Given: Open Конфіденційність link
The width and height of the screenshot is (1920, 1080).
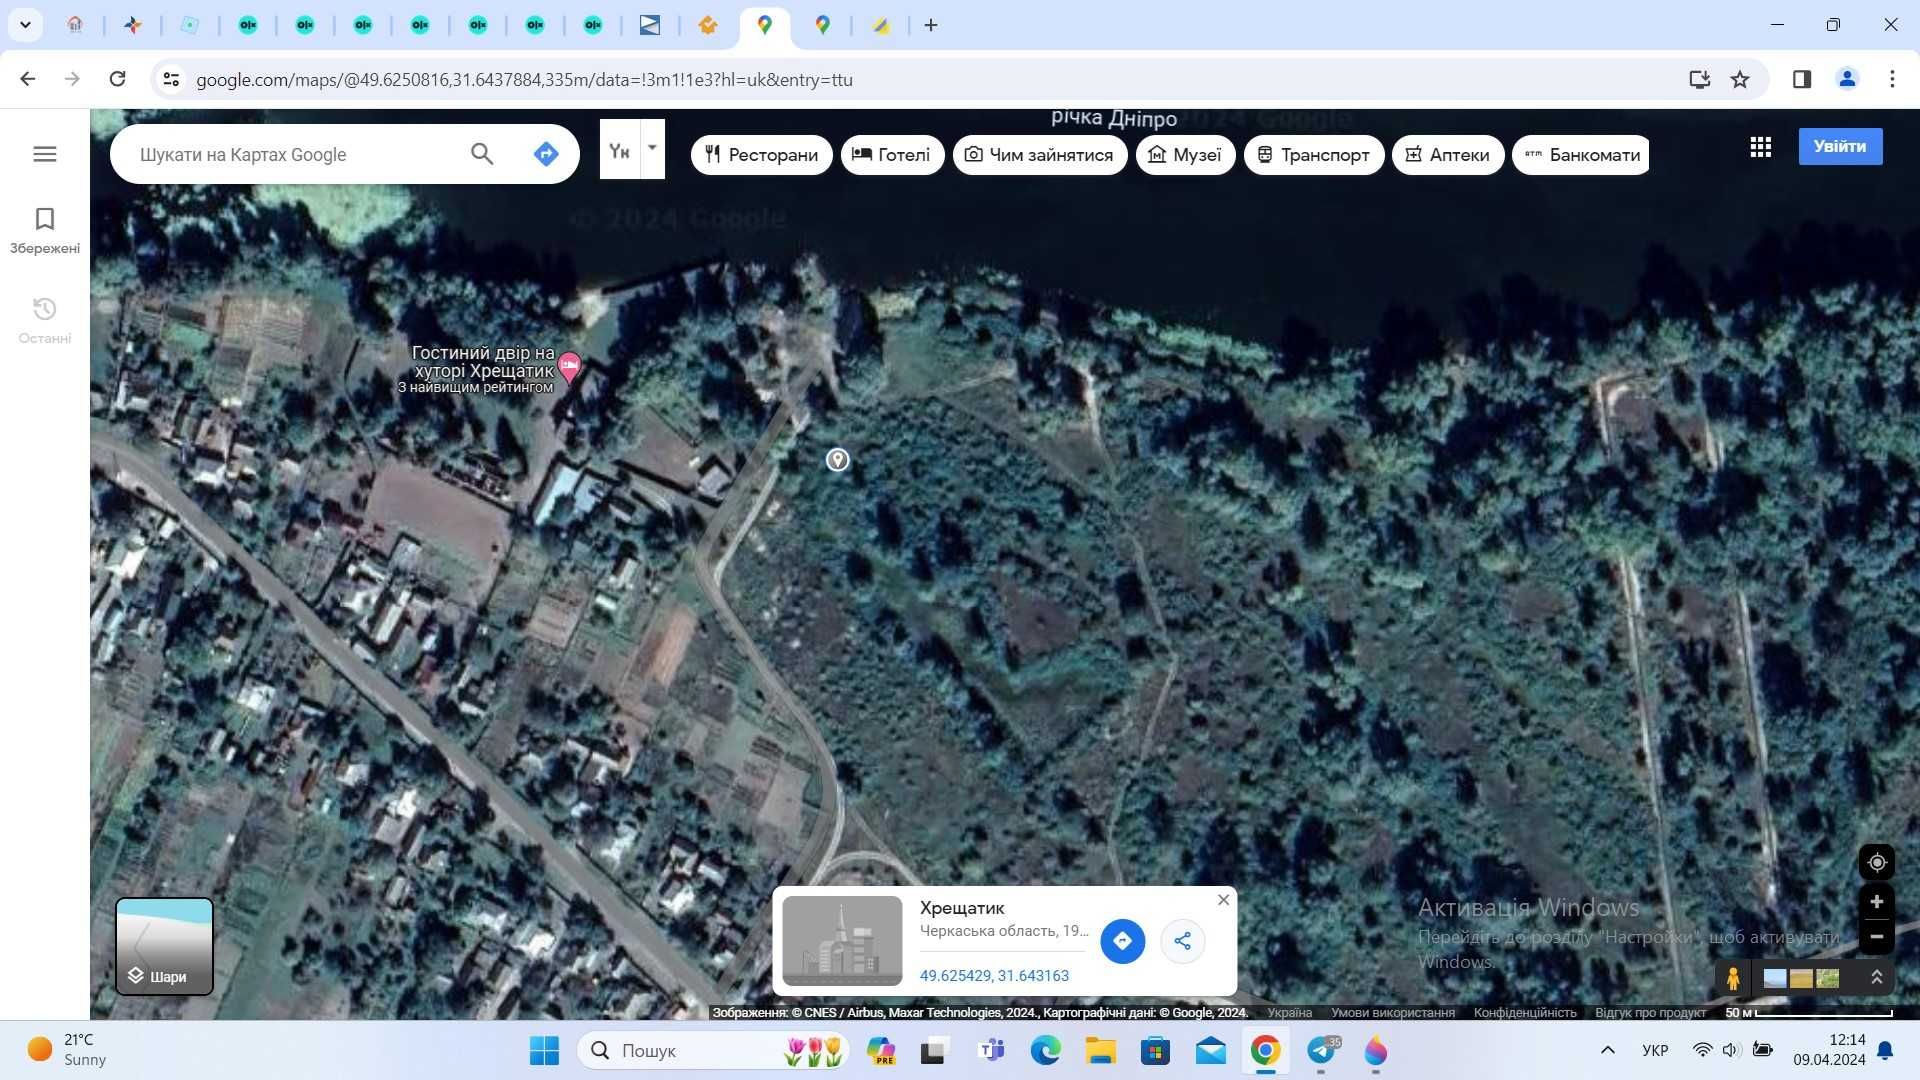Looking at the screenshot, I should click(x=1525, y=1013).
